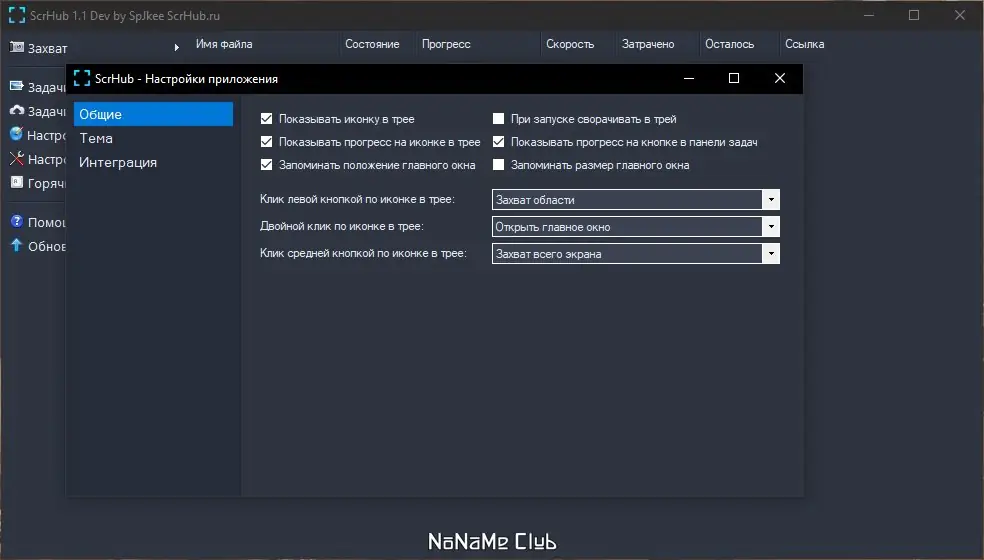The width and height of the screenshot is (984, 560).
Task: Click the upload tasks monitor icon
Action: pos(16,86)
